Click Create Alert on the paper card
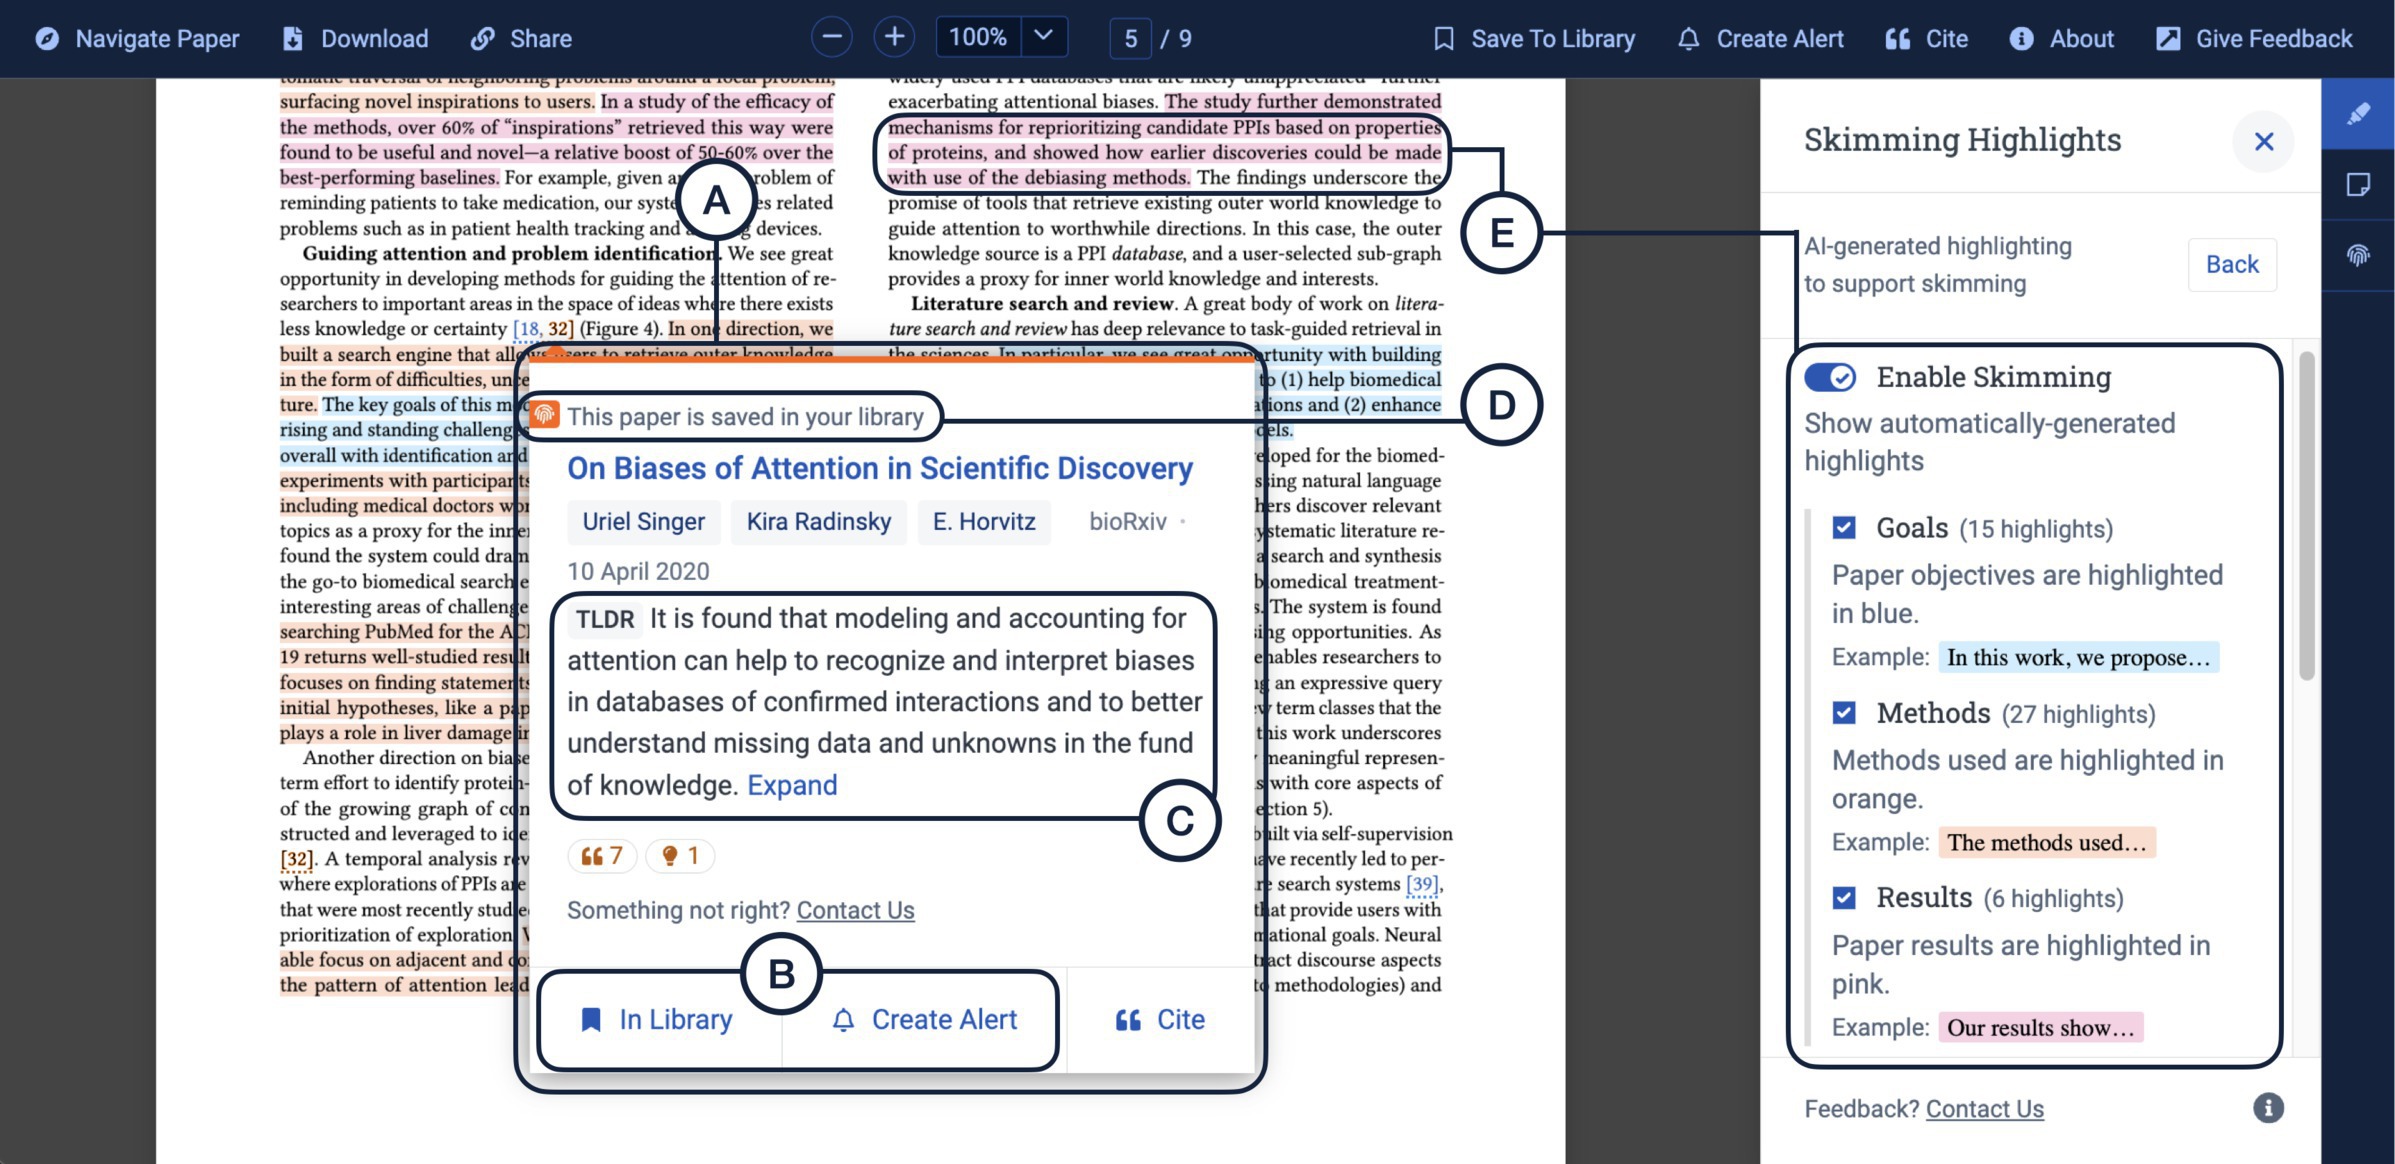This screenshot has width=2395, height=1164. tap(924, 1020)
